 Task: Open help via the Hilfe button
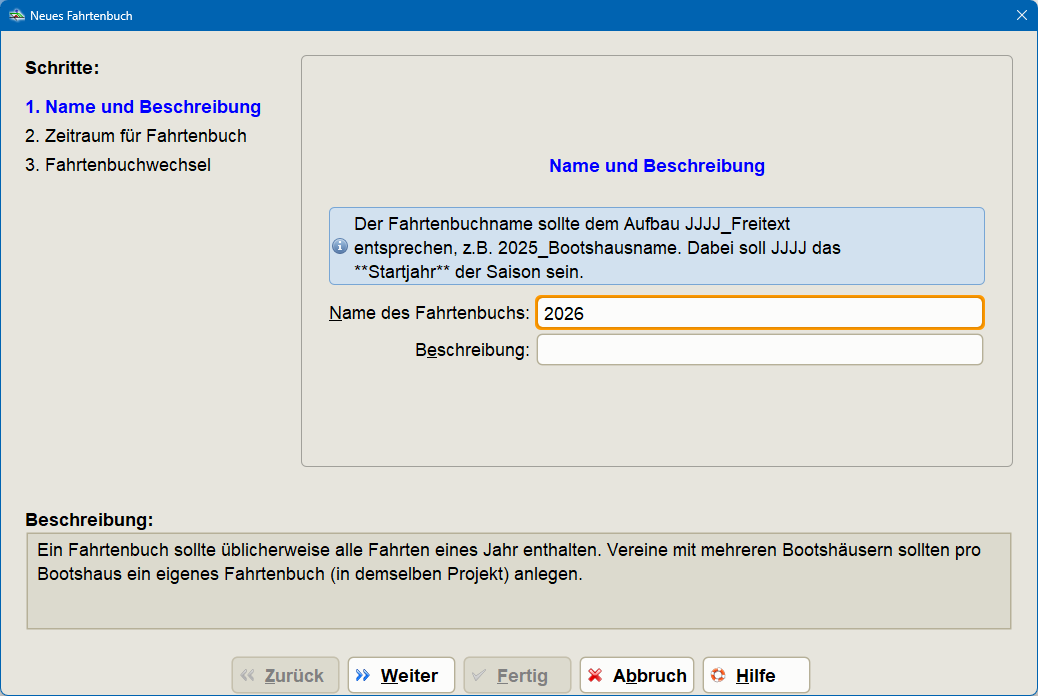tap(755, 675)
